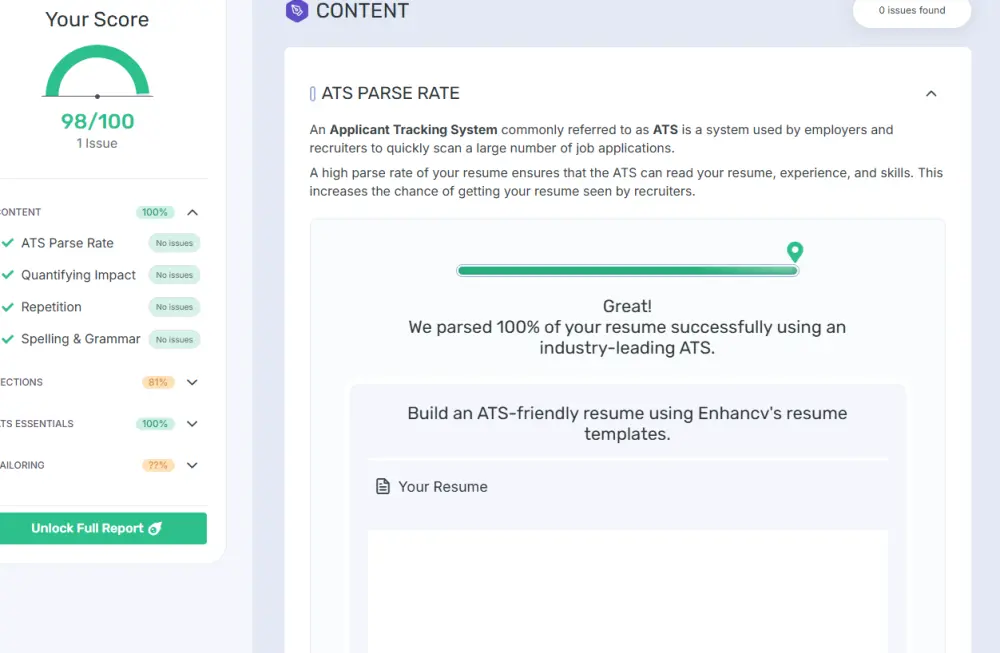
Task: Click the CONTENT section heading
Action: tap(362, 11)
